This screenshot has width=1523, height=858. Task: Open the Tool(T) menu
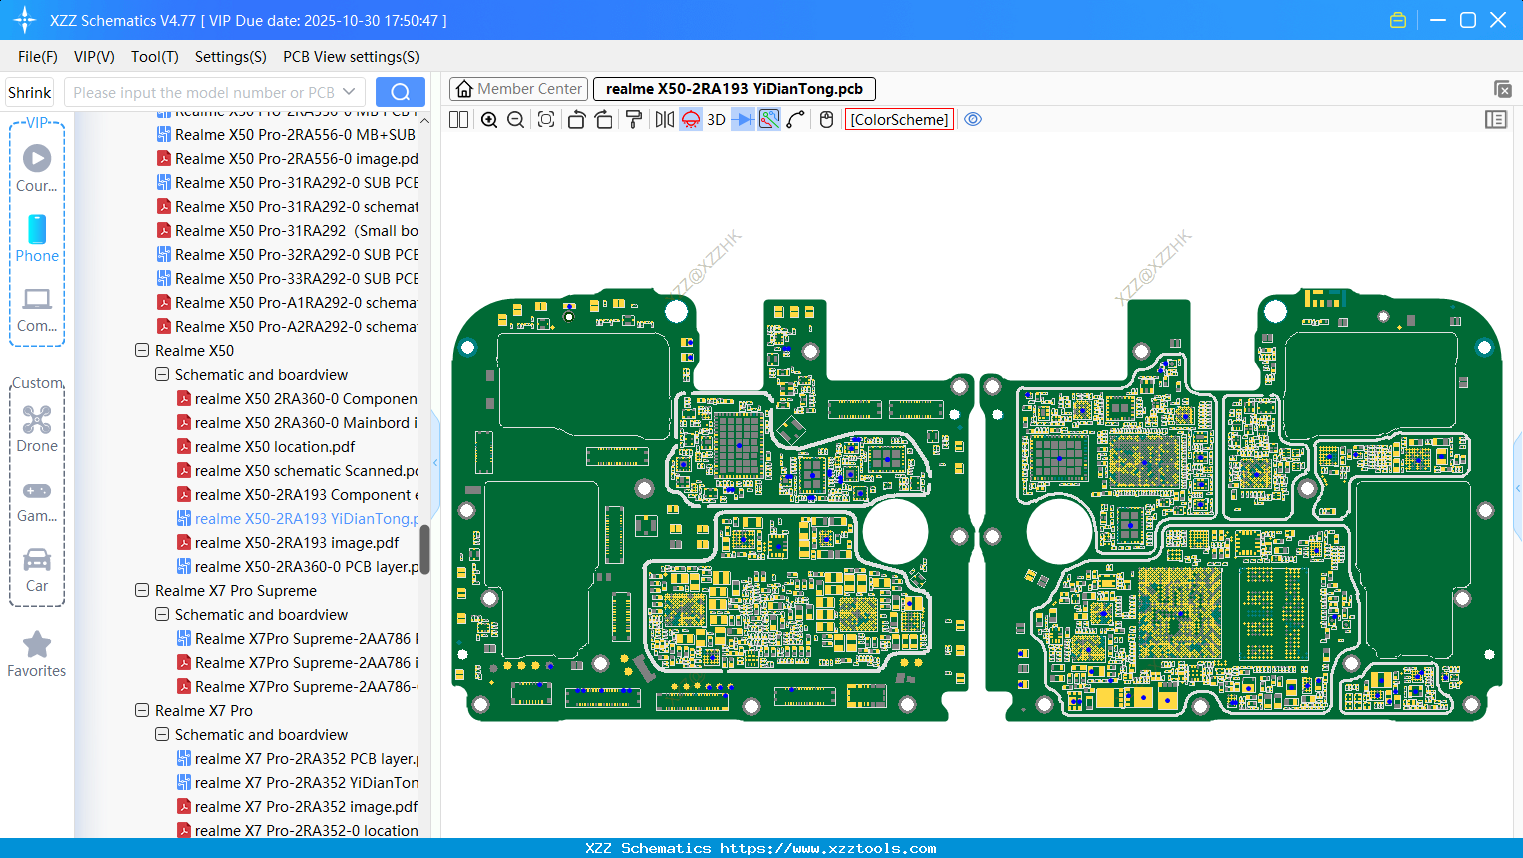154,57
